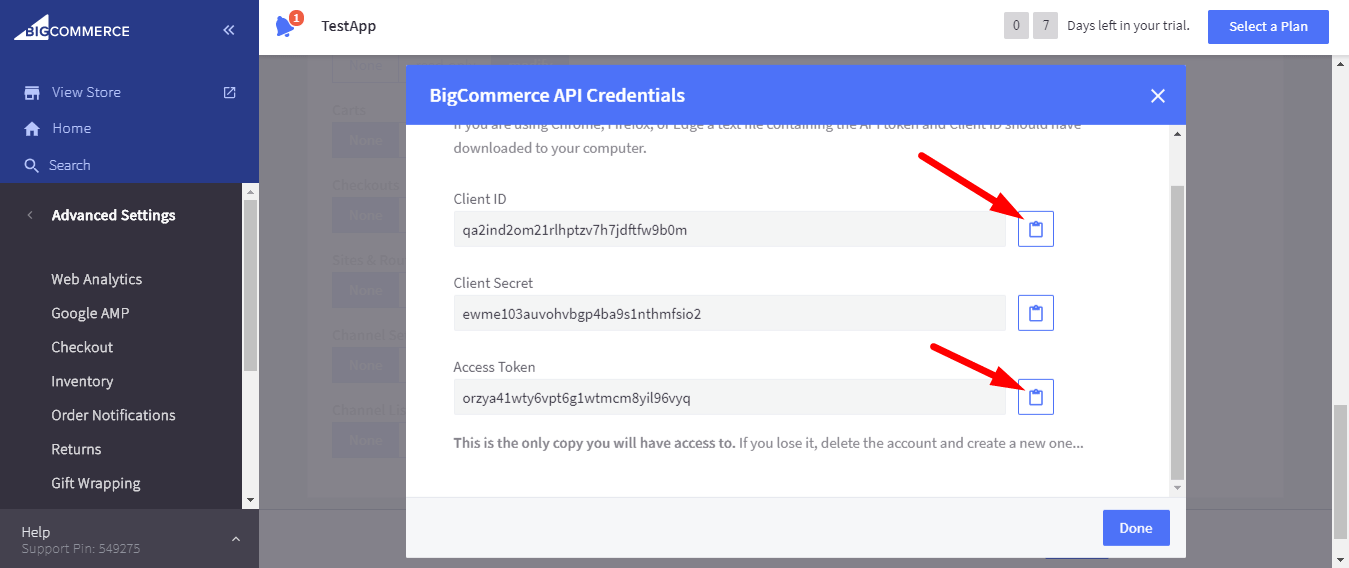
Task: Copy the Access Token to clipboard
Action: [1036, 397]
